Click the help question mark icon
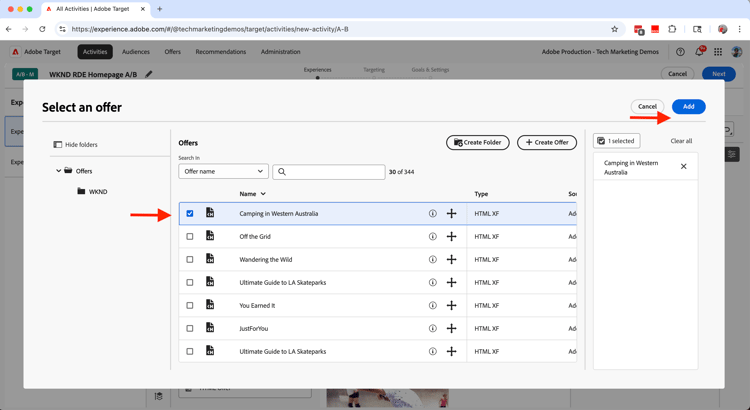This screenshot has height=410, width=750. (680, 52)
